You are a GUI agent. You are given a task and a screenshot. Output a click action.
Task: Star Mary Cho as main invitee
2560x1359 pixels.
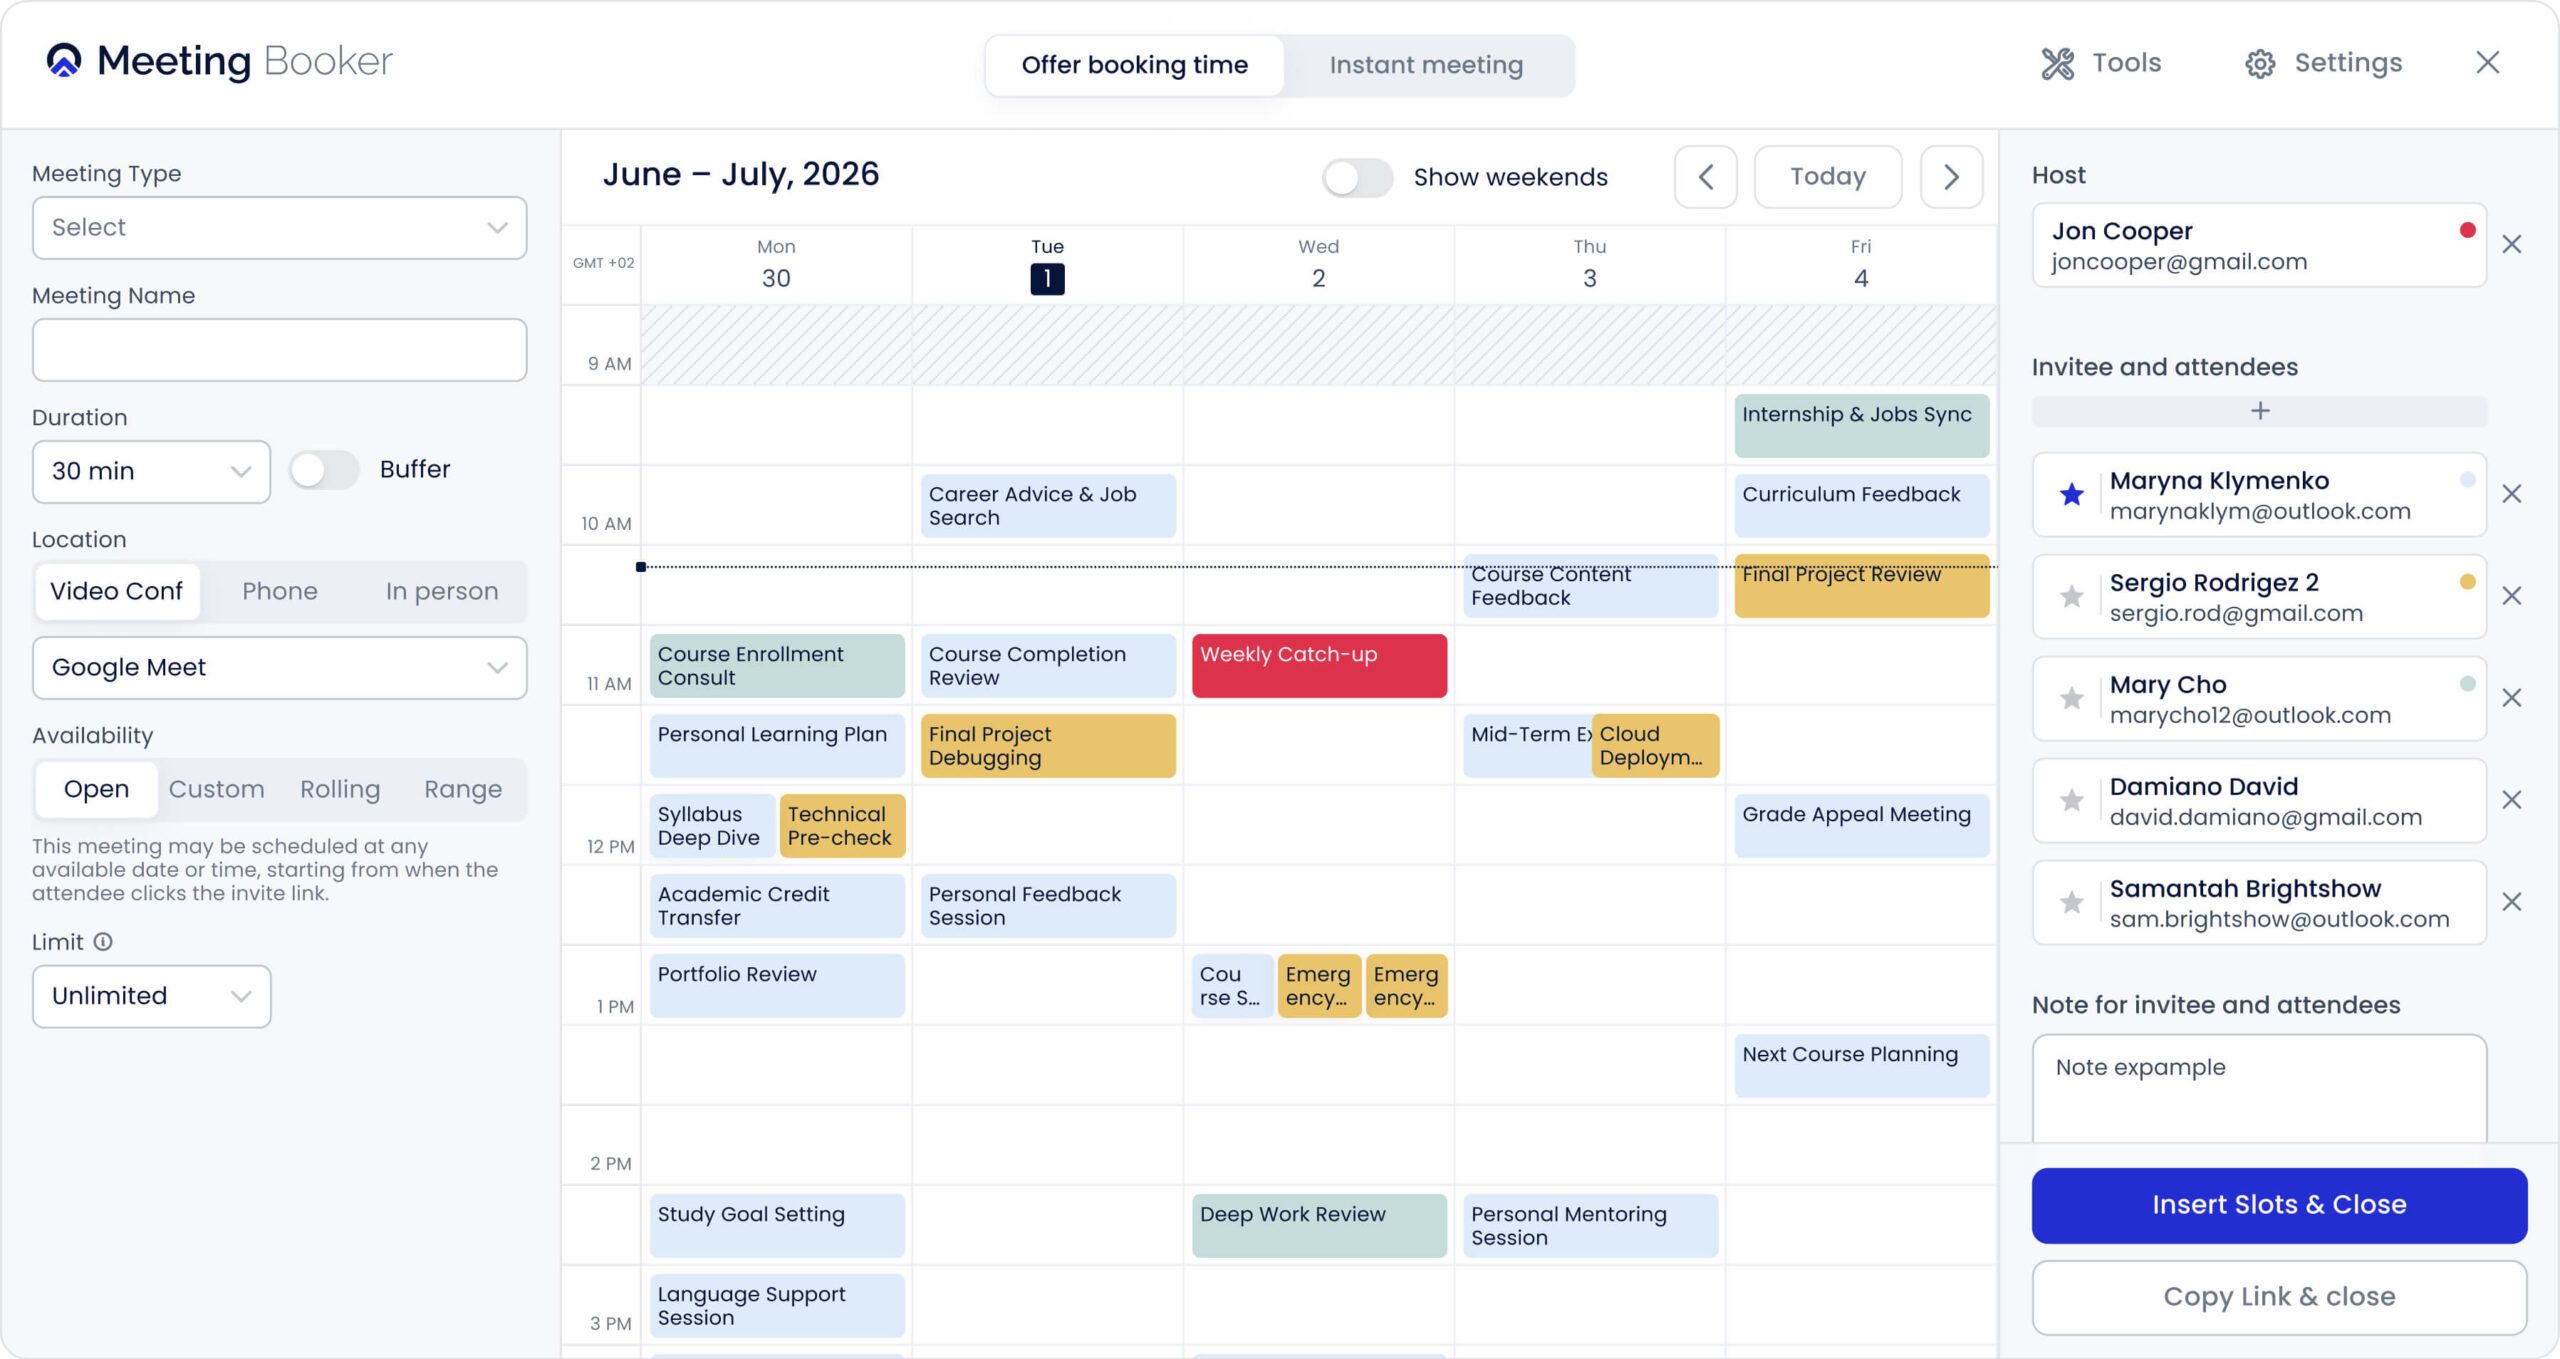click(x=2072, y=698)
